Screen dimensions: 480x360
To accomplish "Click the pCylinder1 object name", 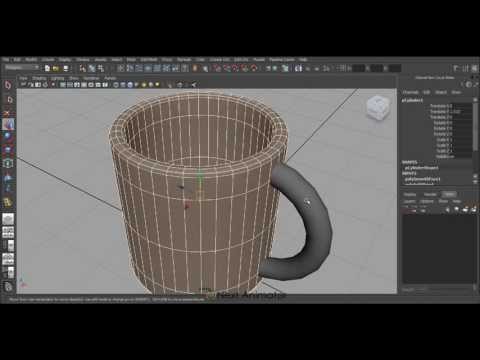I will coord(412,100).
